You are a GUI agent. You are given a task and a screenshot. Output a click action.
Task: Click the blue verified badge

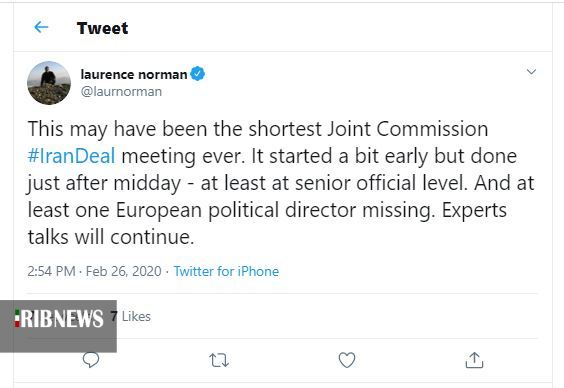[x=197, y=74]
